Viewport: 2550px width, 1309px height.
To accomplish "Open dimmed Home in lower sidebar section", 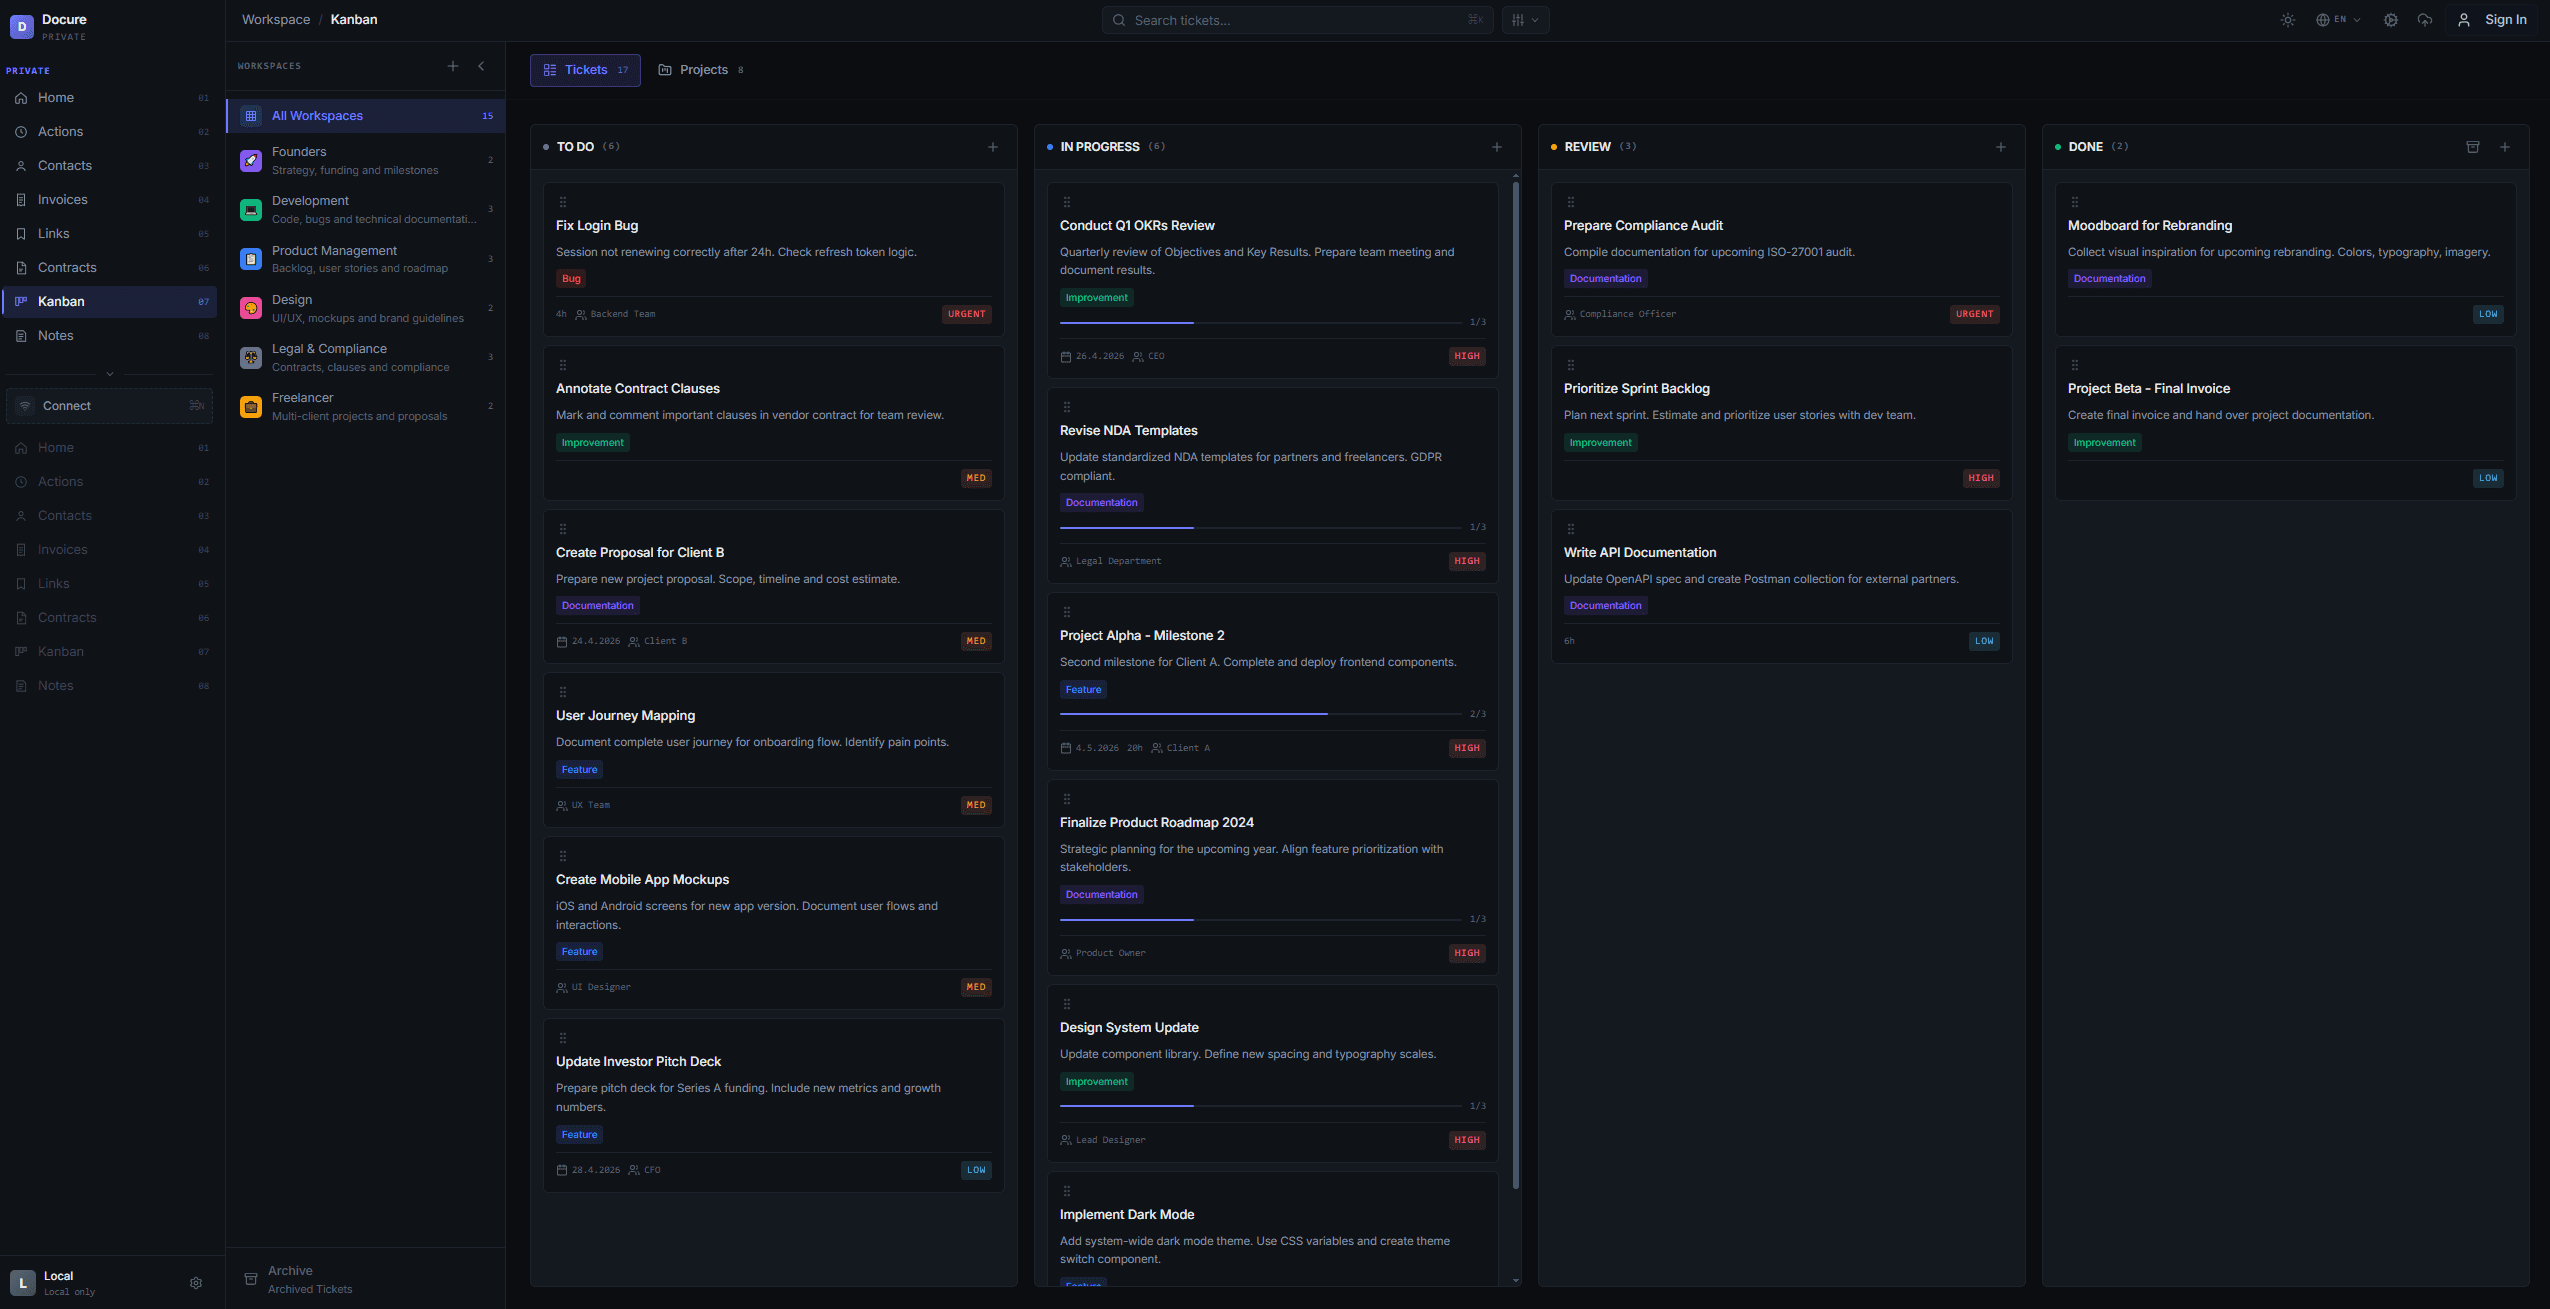I will (x=111, y=448).
